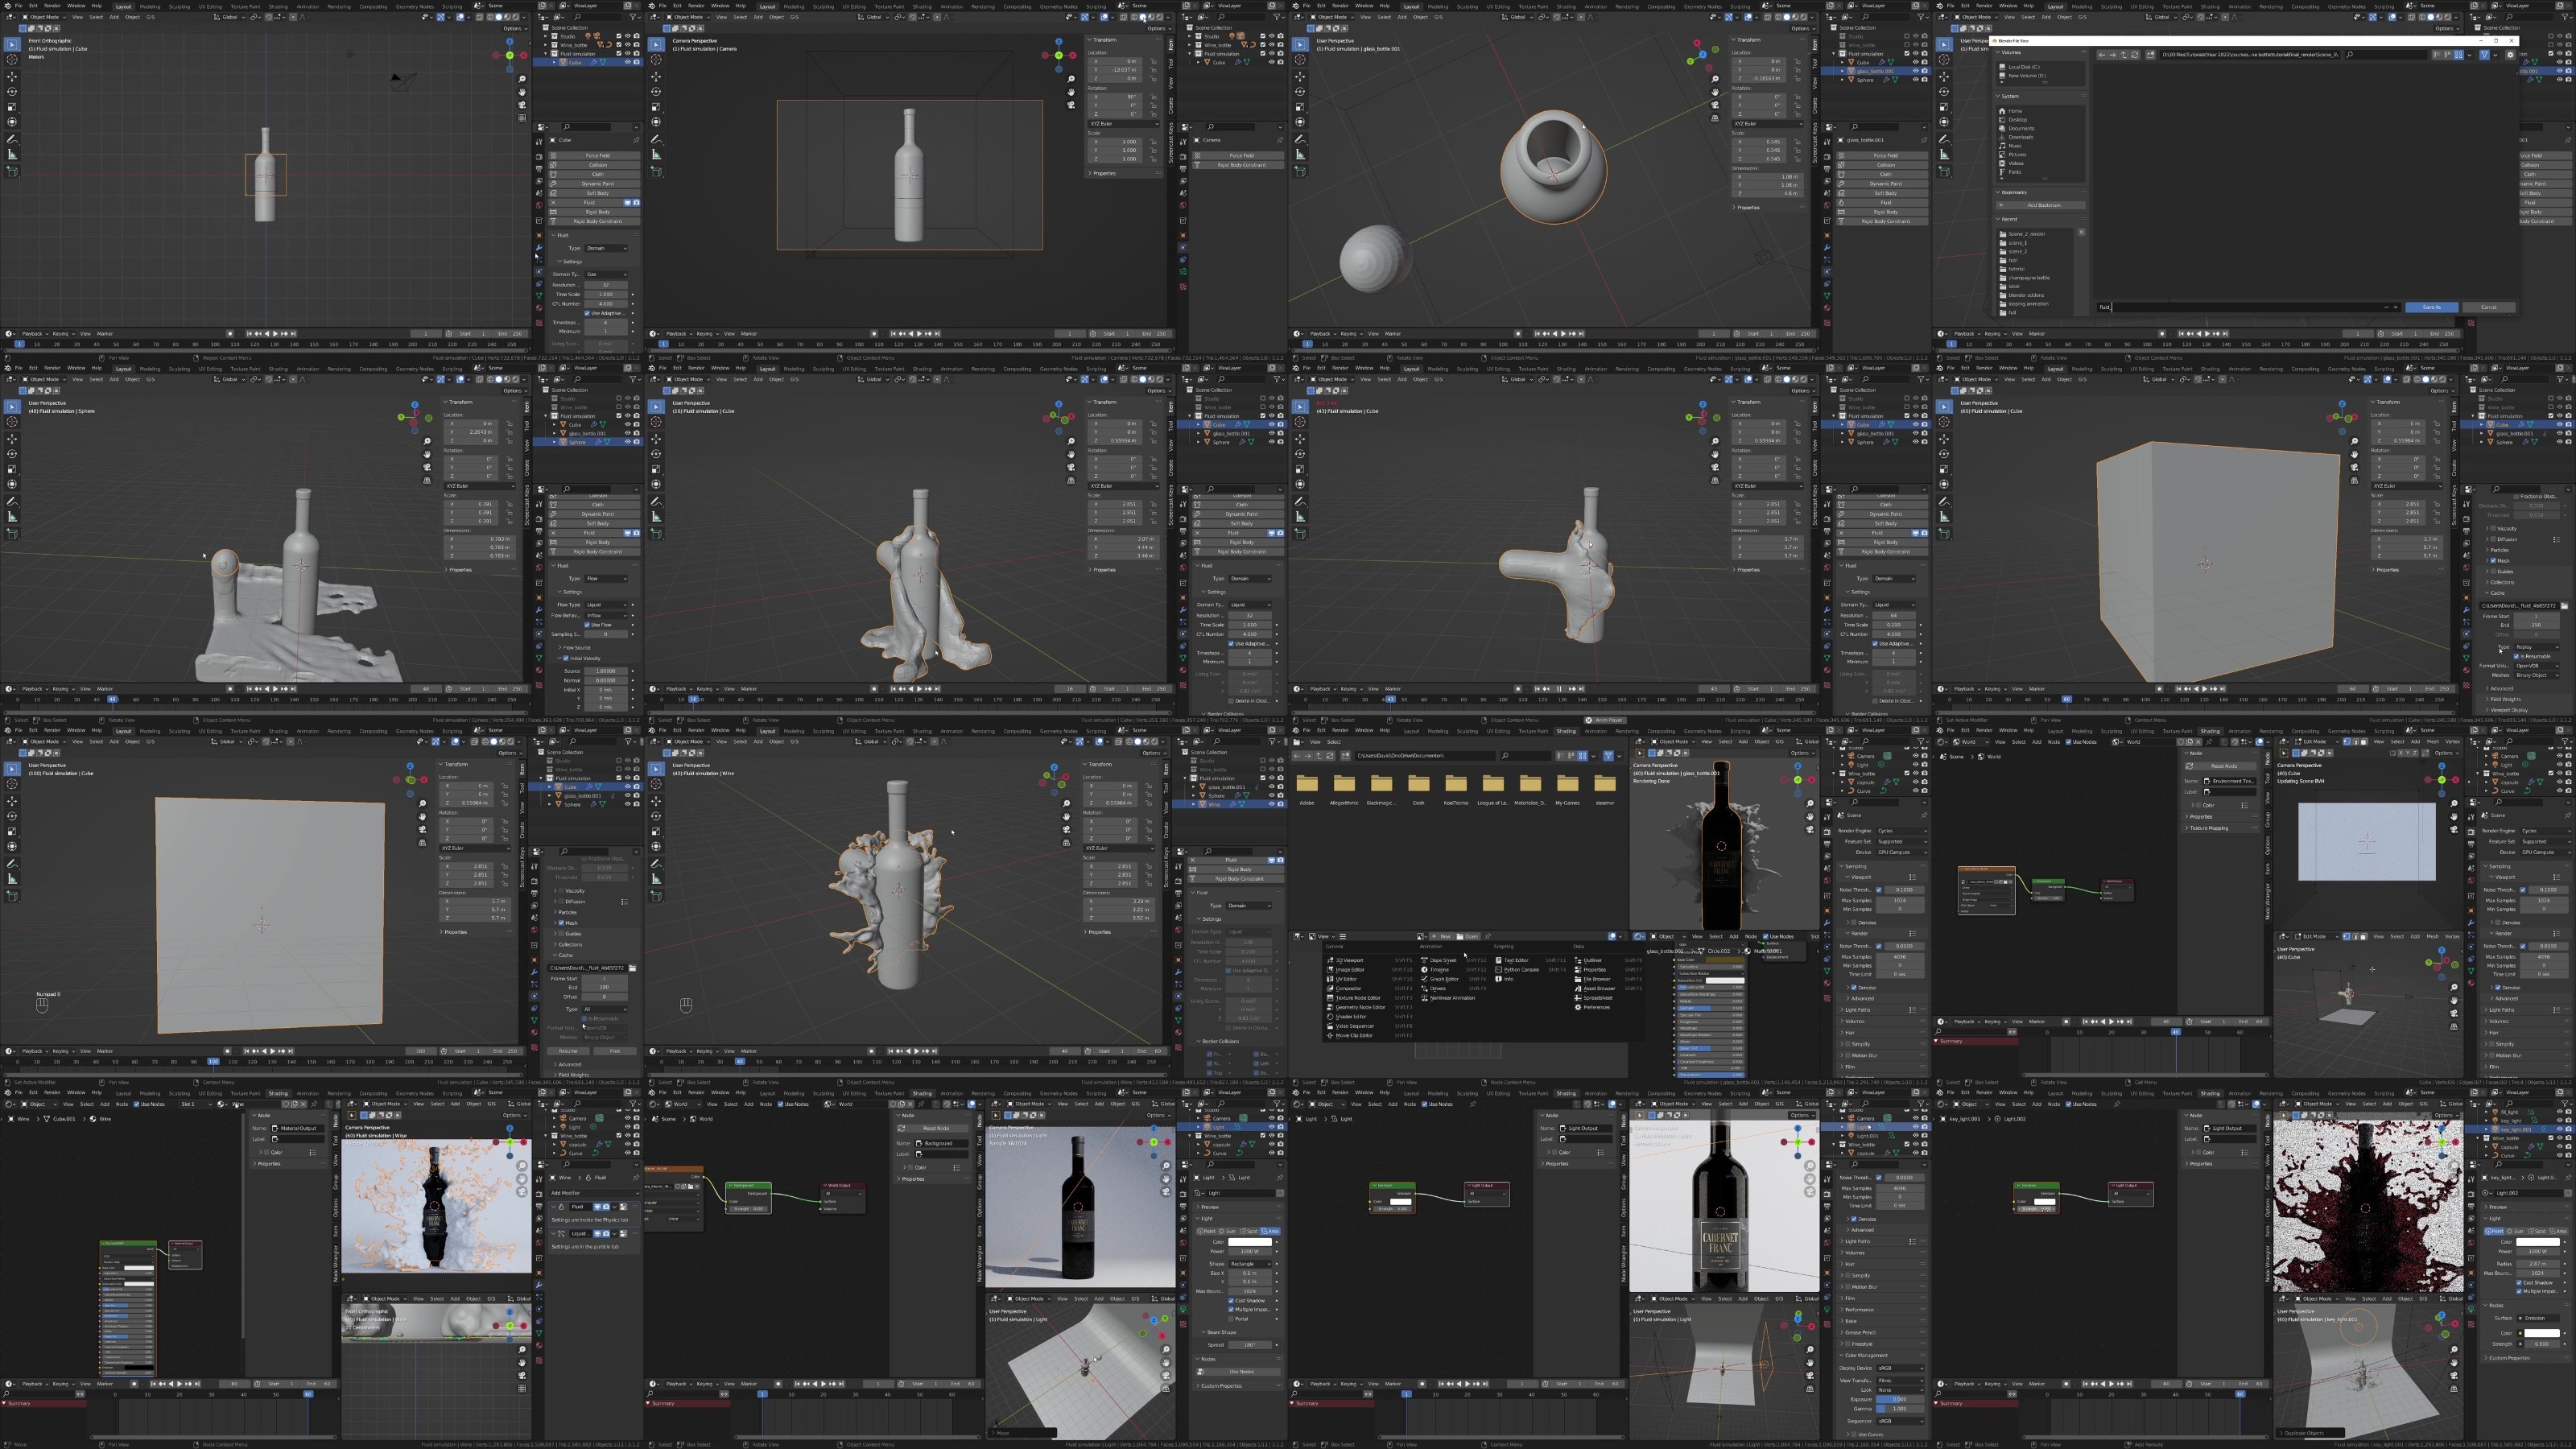Select the Add Cube tool in Front Orthographic screenshot
2576x1449 pixels.
12,171
